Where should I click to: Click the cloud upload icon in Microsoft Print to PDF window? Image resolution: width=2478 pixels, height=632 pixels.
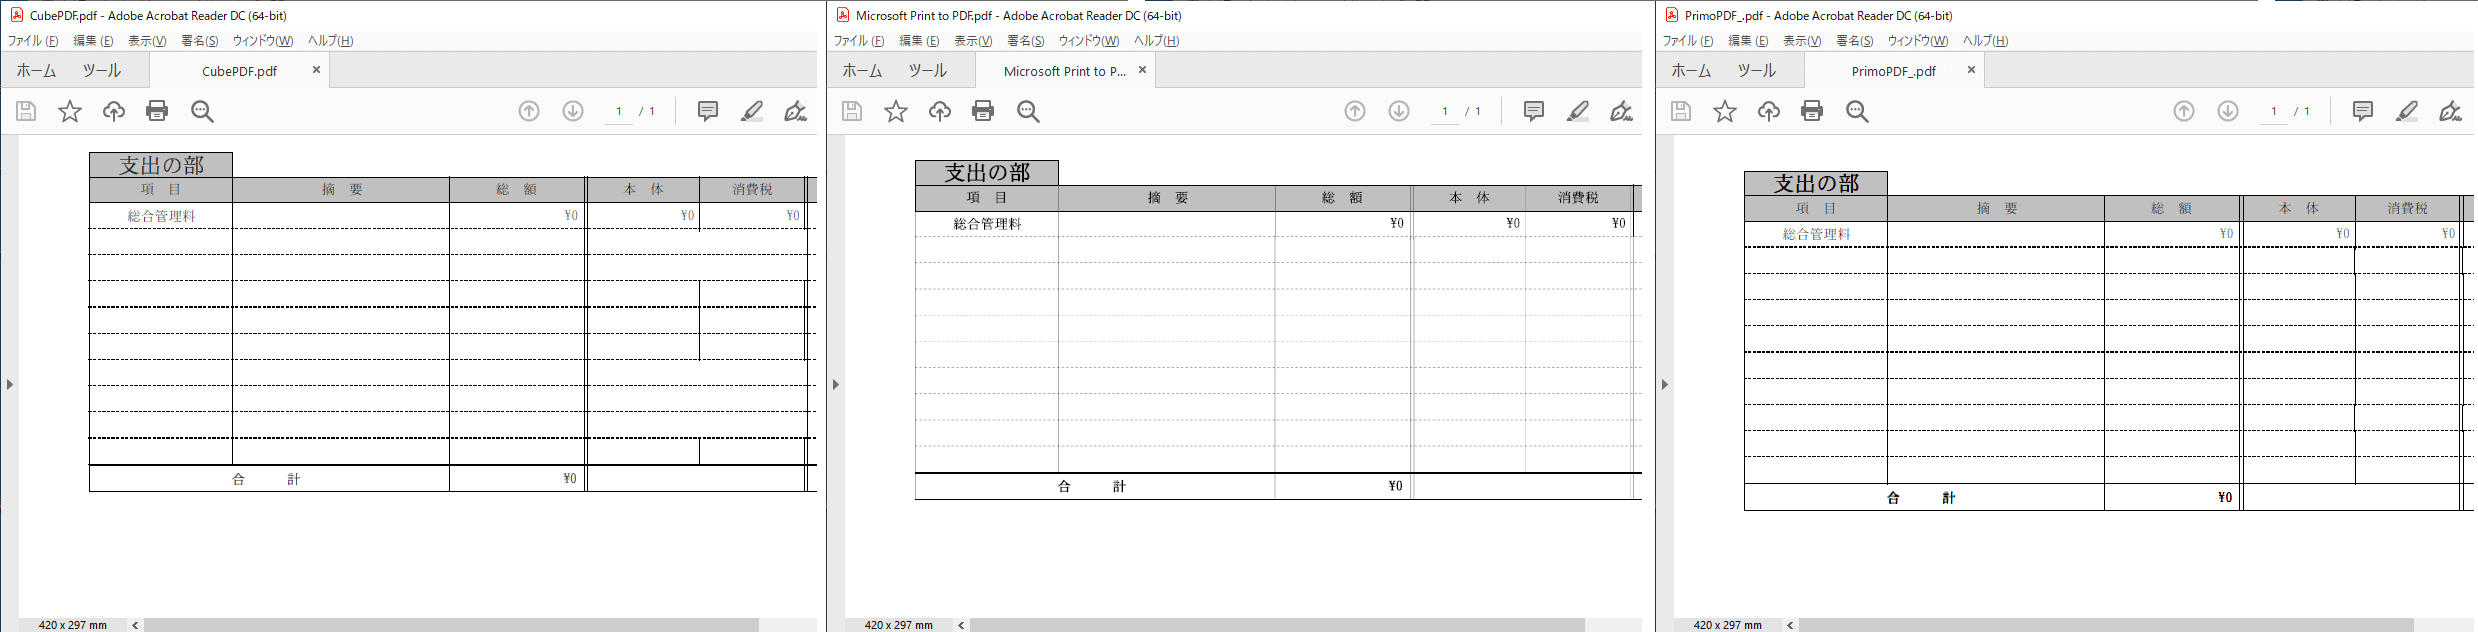tap(939, 111)
